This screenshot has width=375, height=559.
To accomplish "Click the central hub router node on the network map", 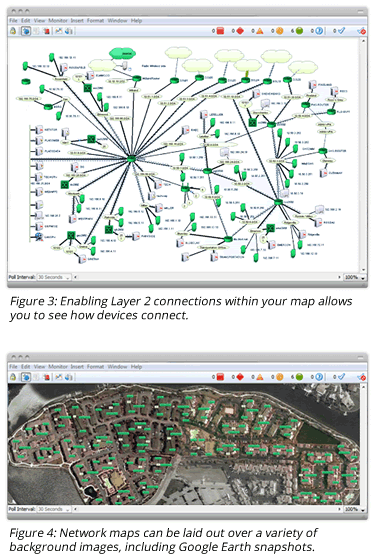I will pyautogui.click(x=131, y=159).
